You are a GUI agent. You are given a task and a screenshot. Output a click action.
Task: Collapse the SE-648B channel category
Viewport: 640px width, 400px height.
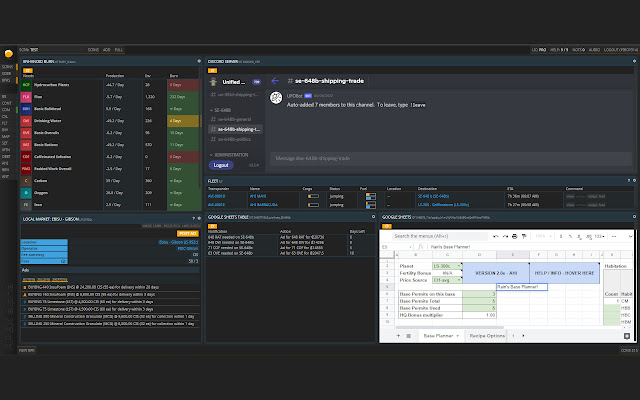pos(222,108)
